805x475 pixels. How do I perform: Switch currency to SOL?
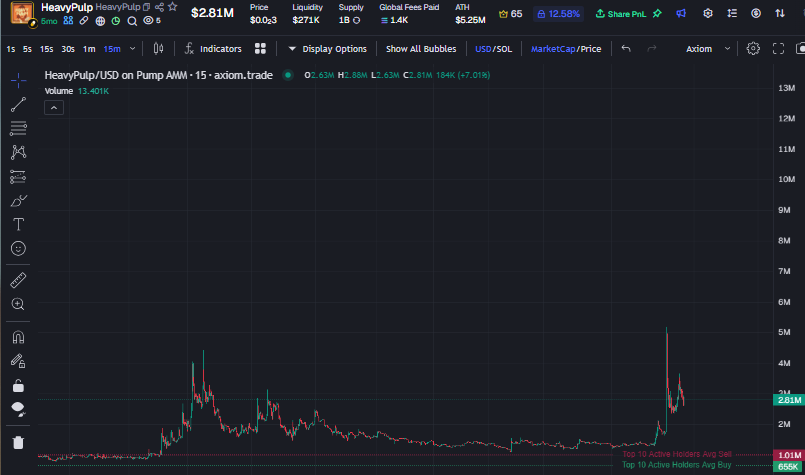point(504,49)
